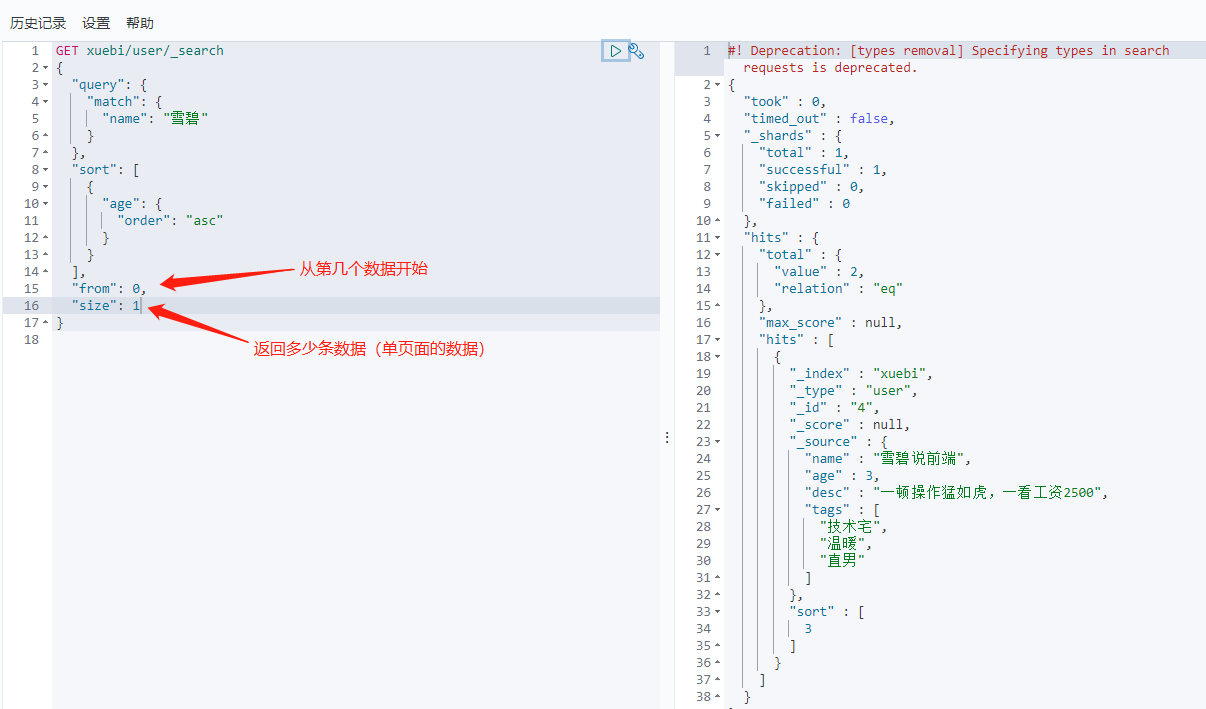Click the "温暖" tag value

click(846, 544)
